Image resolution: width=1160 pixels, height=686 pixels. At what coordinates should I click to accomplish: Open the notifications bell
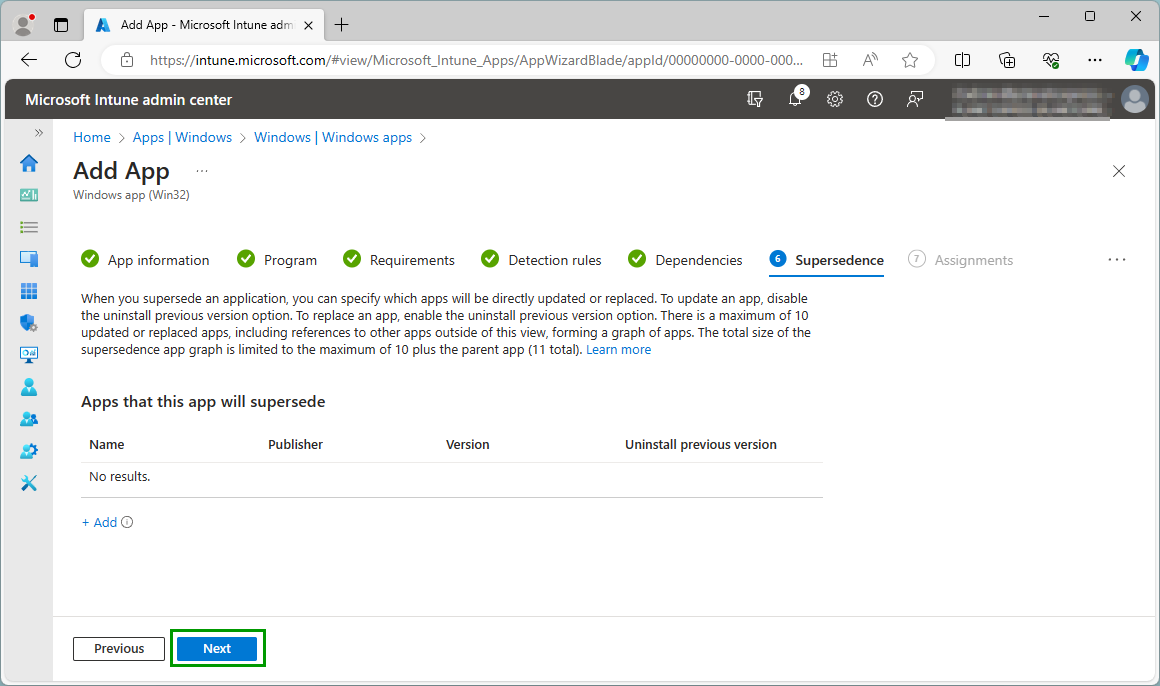coord(796,99)
